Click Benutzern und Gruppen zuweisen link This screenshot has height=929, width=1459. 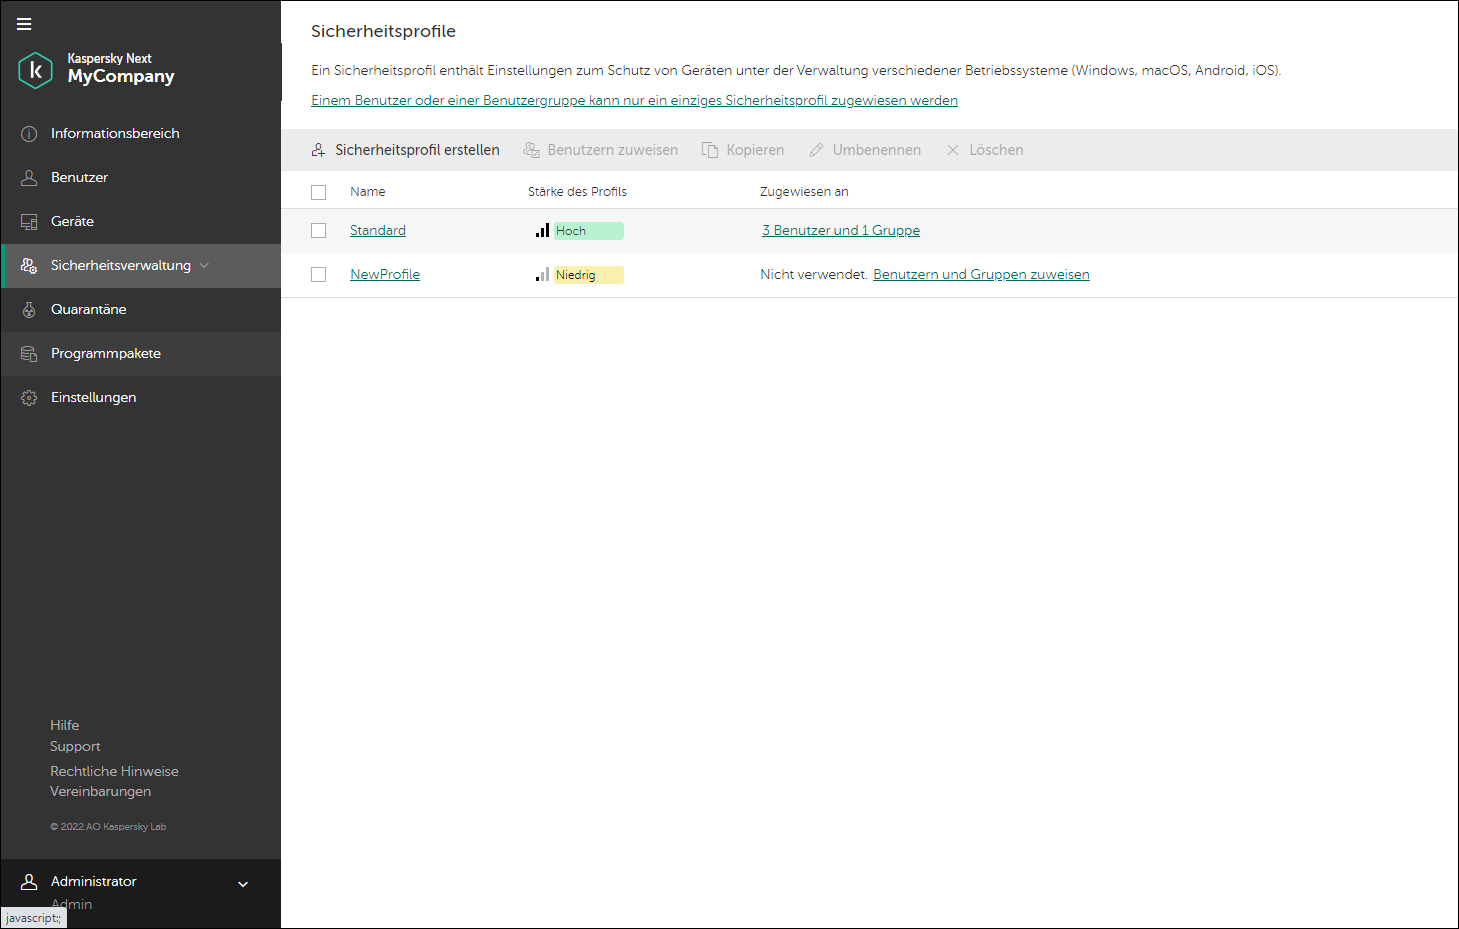(x=981, y=275)
